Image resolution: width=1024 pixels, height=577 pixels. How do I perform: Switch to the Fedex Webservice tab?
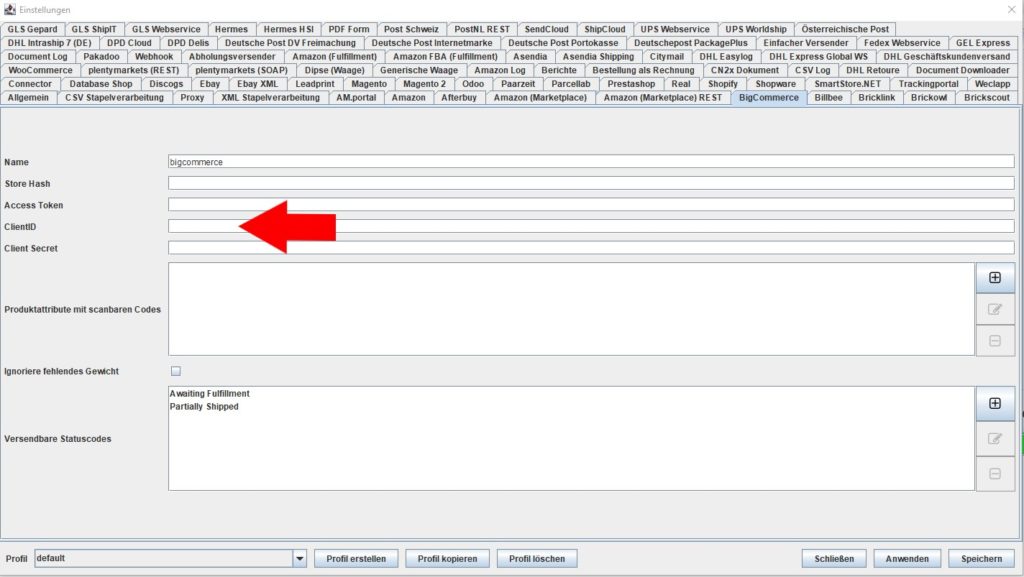901,42
